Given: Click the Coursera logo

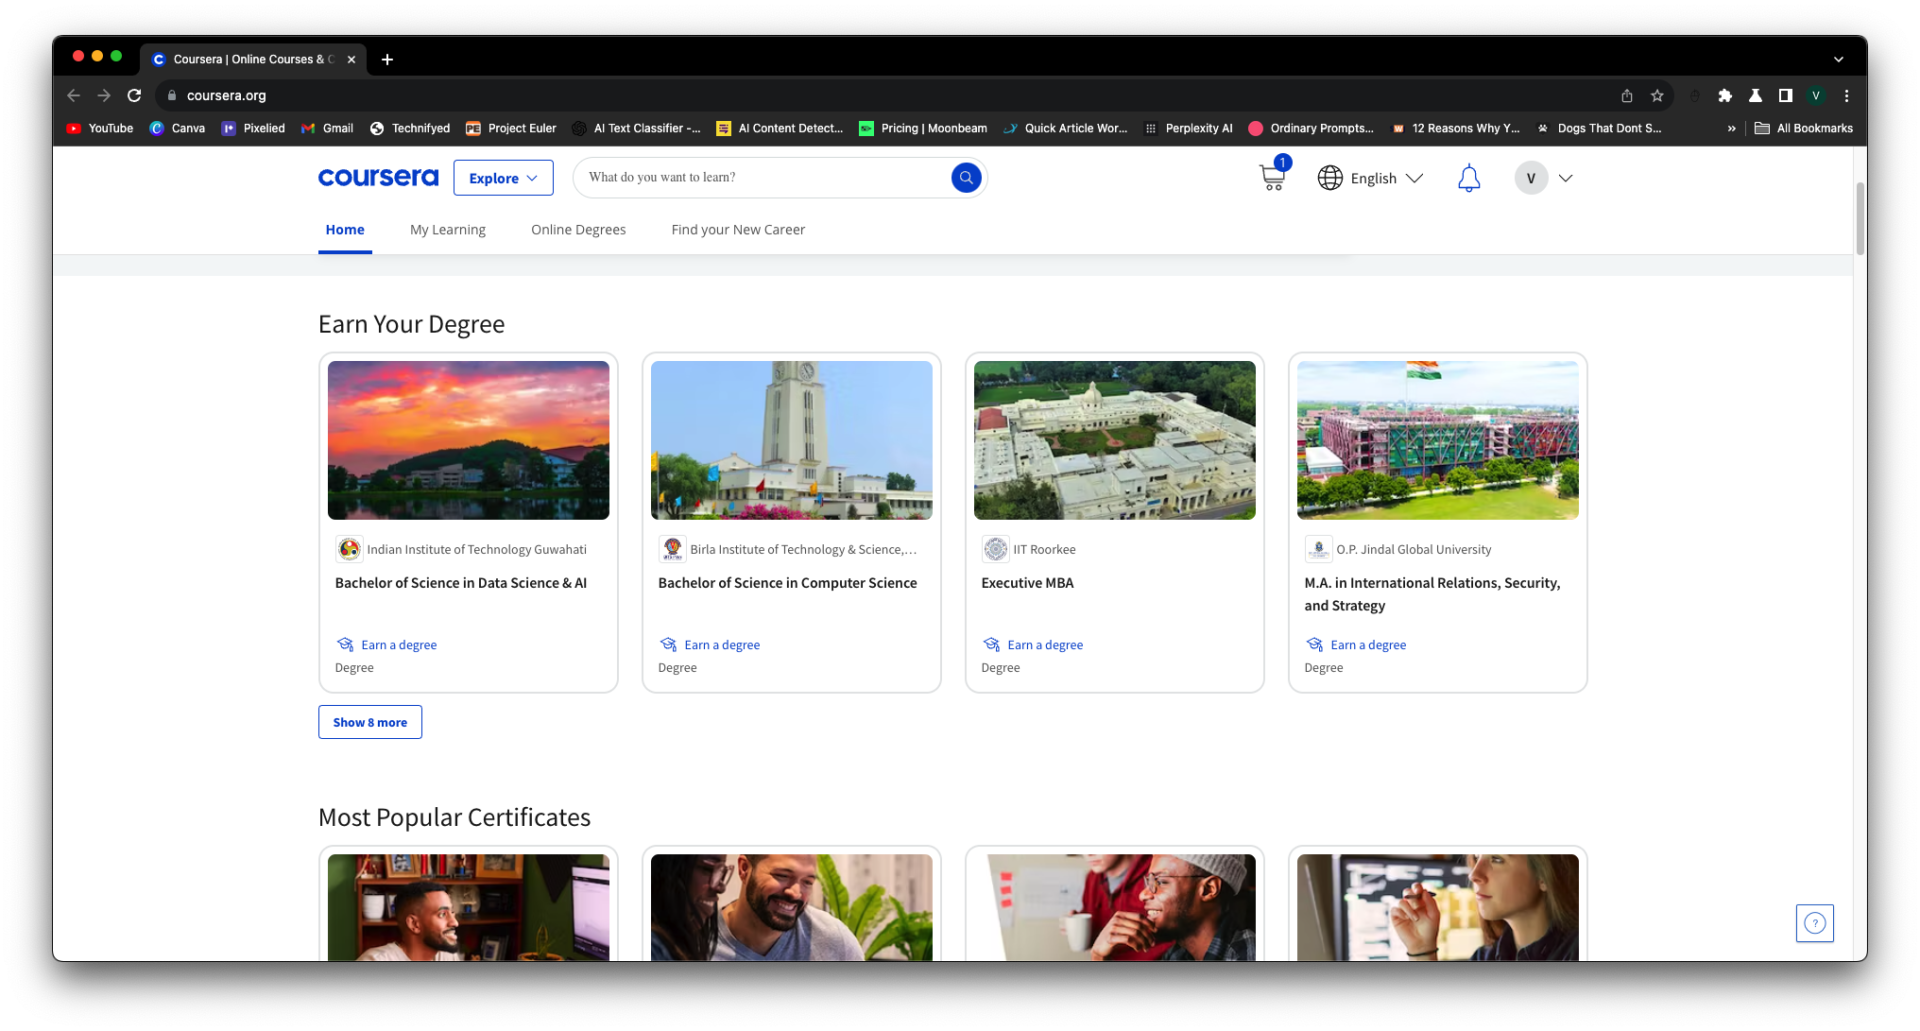Looking at the screenshot, I should 378,177.
